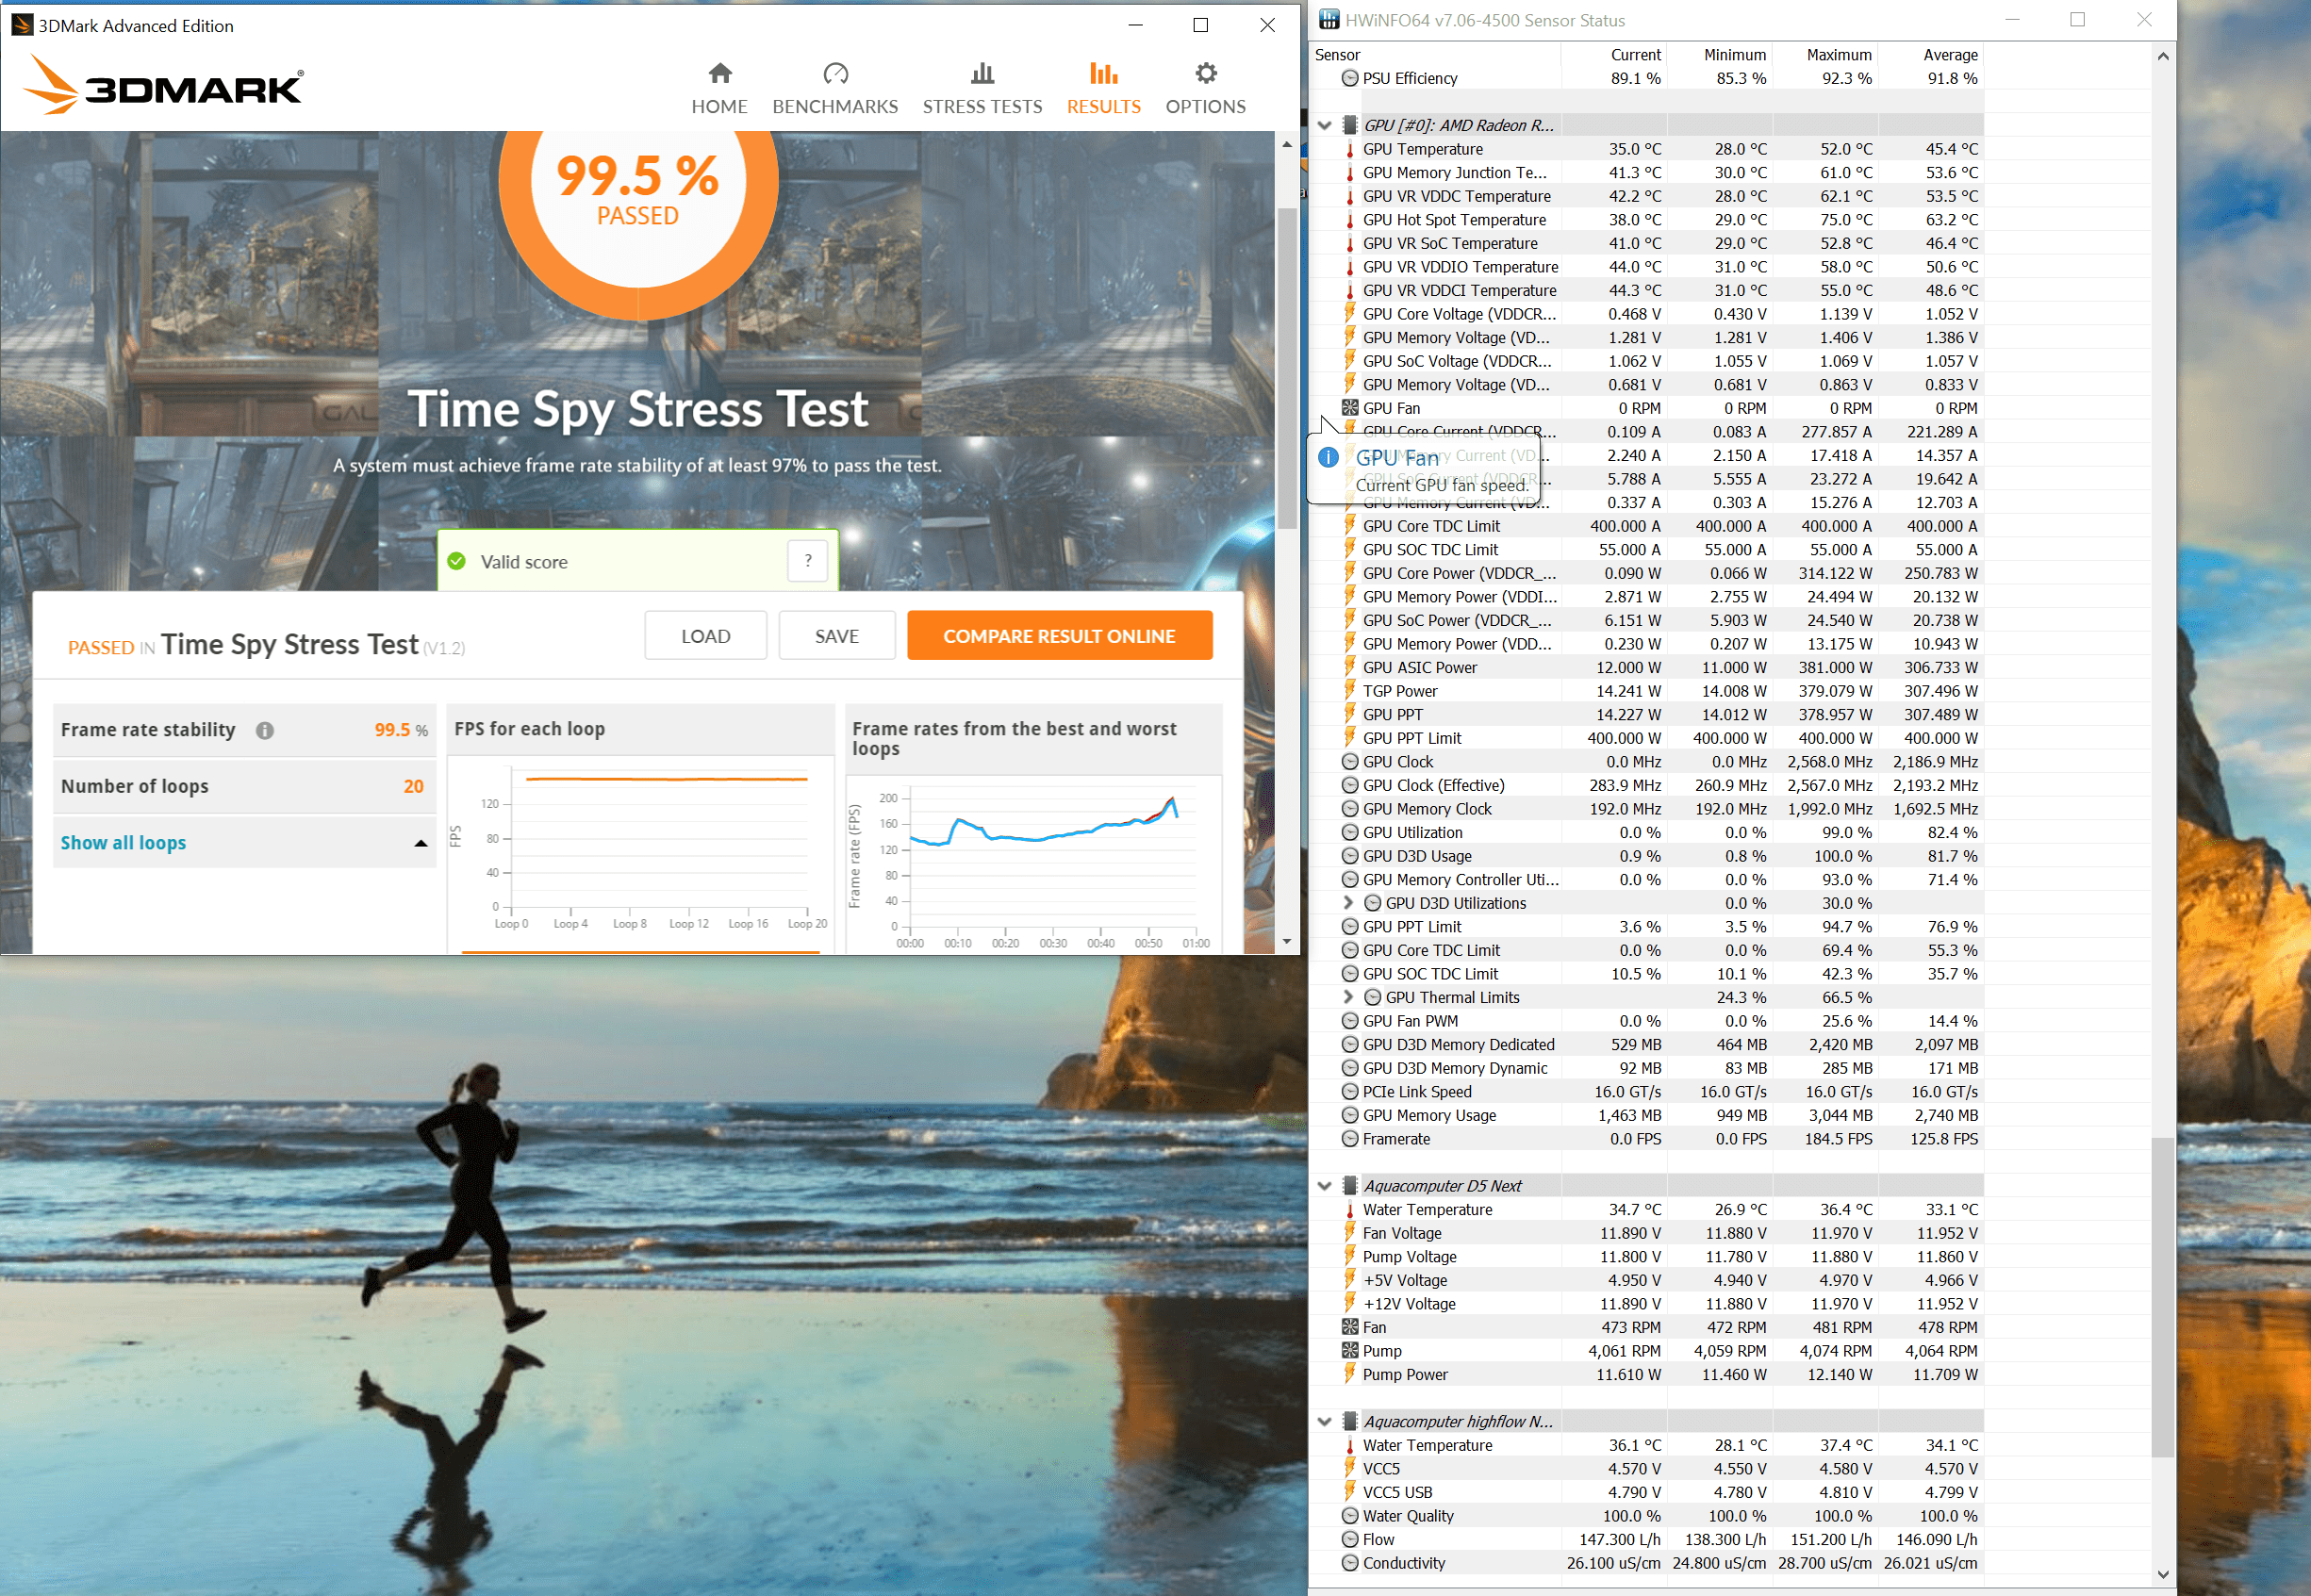Viewport: 2311px width, 1596px height.
Task: Click the Conductivity sensor circle icon
Action: click(x=1350, y=1563)
